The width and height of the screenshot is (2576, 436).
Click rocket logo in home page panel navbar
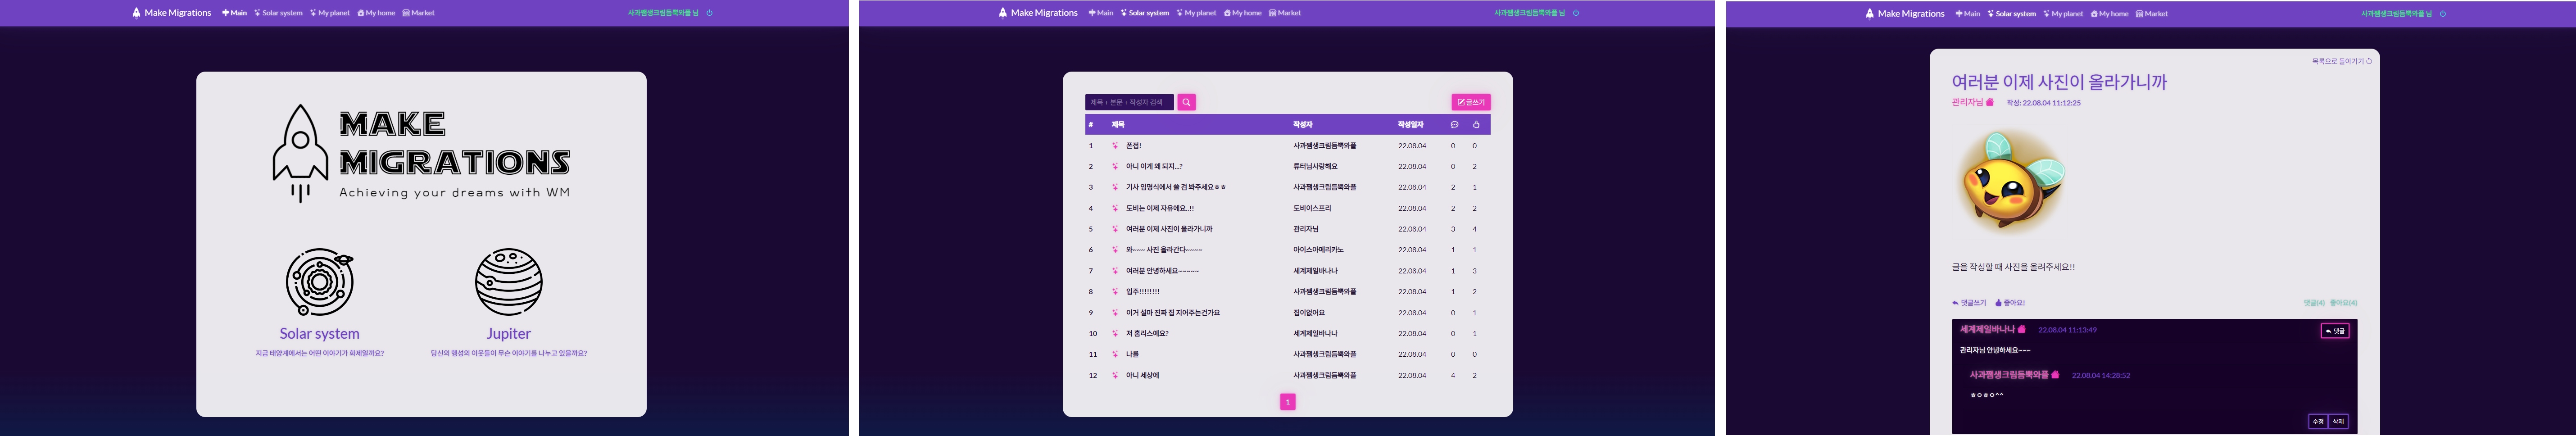pyautogui.click(x=136, y=13)
